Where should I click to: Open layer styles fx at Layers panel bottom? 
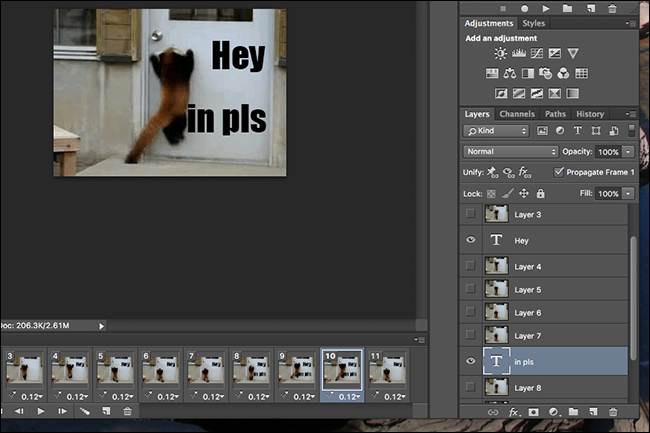(514, 411)
